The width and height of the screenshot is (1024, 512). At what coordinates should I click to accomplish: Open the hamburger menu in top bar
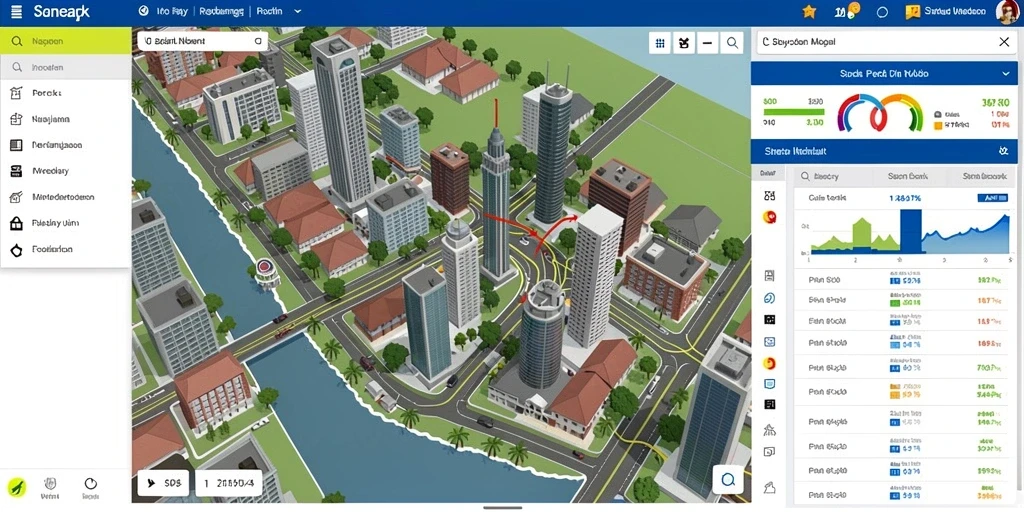[x=16, y=12]
